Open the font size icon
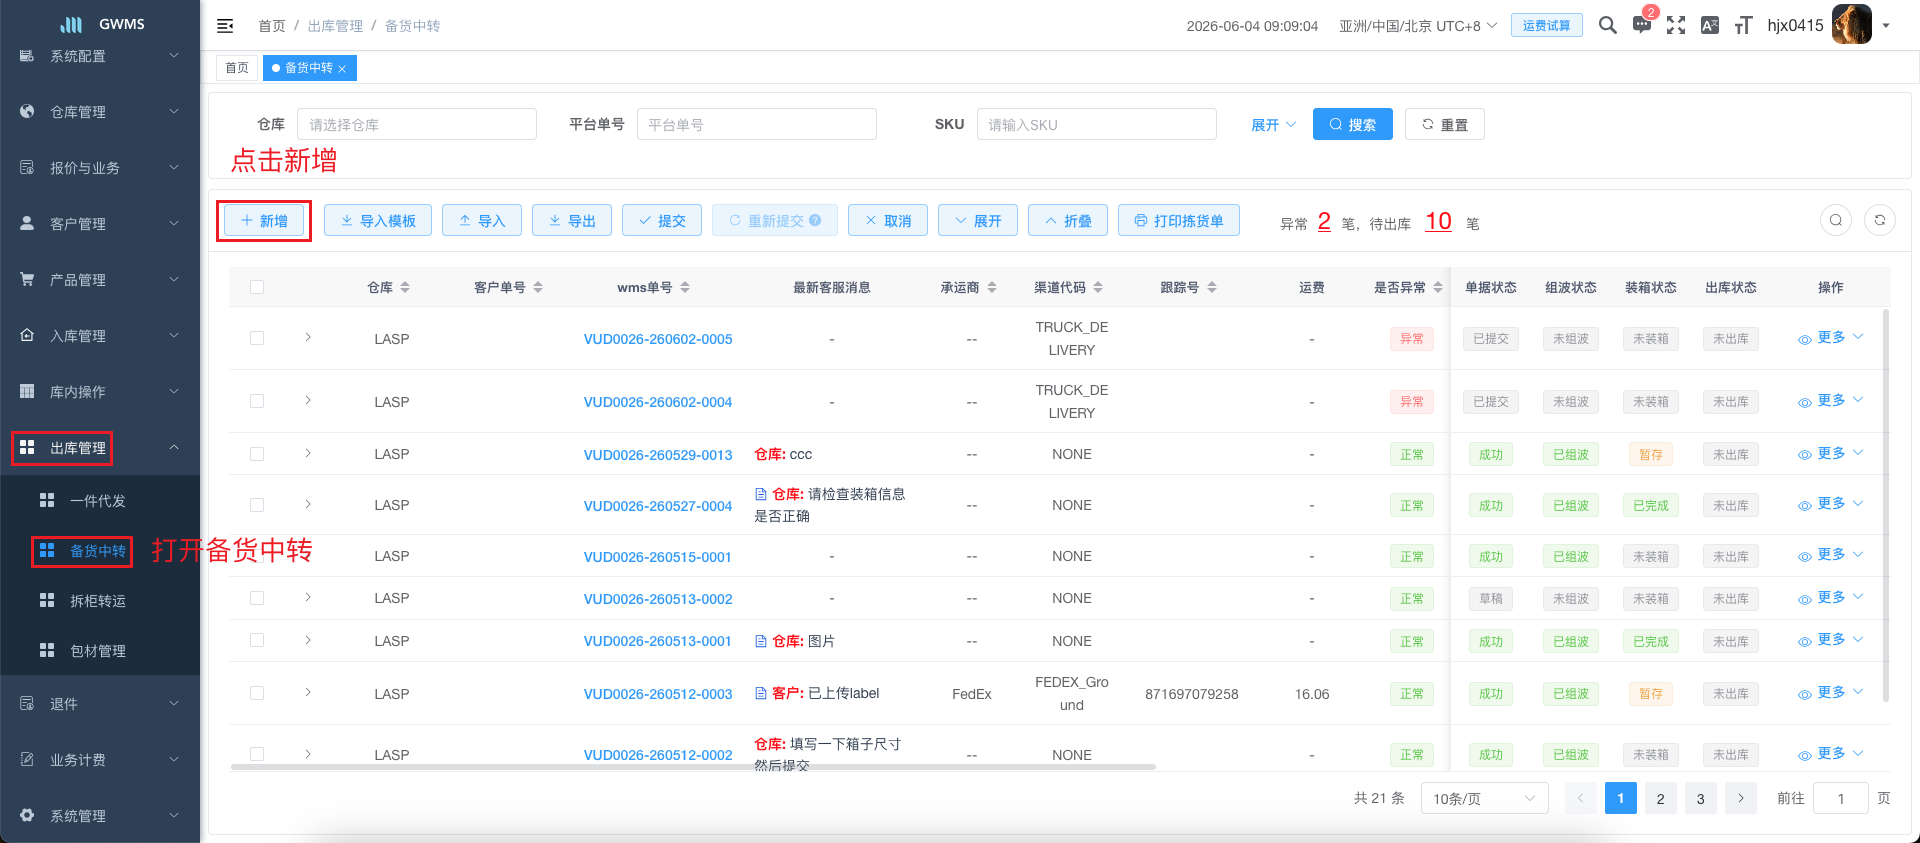Image resolution: width=1920 pixels, height=843 pixels. [1743, 25]
